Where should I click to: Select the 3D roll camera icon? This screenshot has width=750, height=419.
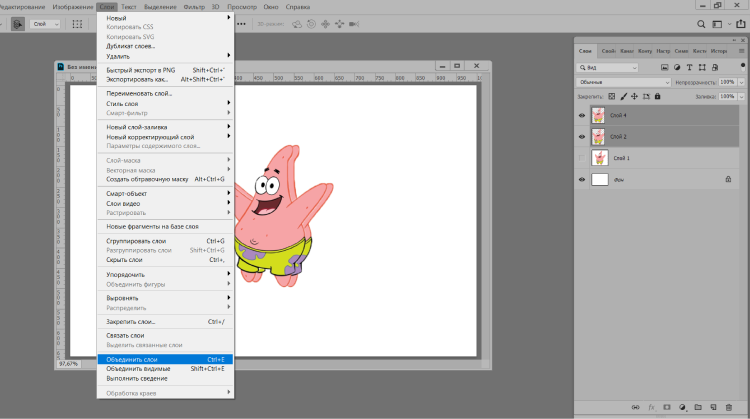311,24
